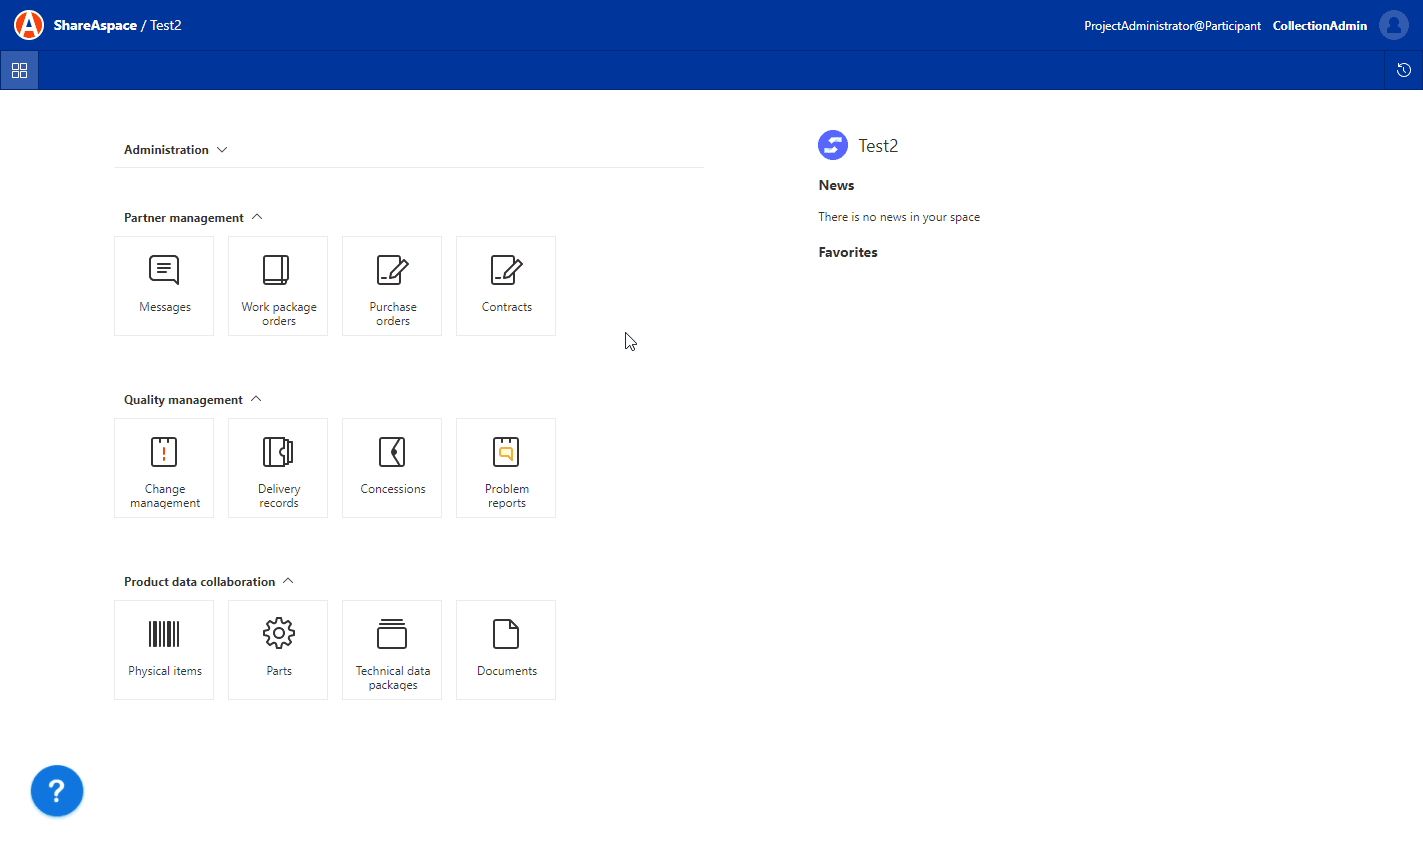This screenshot has width=1423, height=850.
Task: Open Change management tile
Action: [164, 468]
